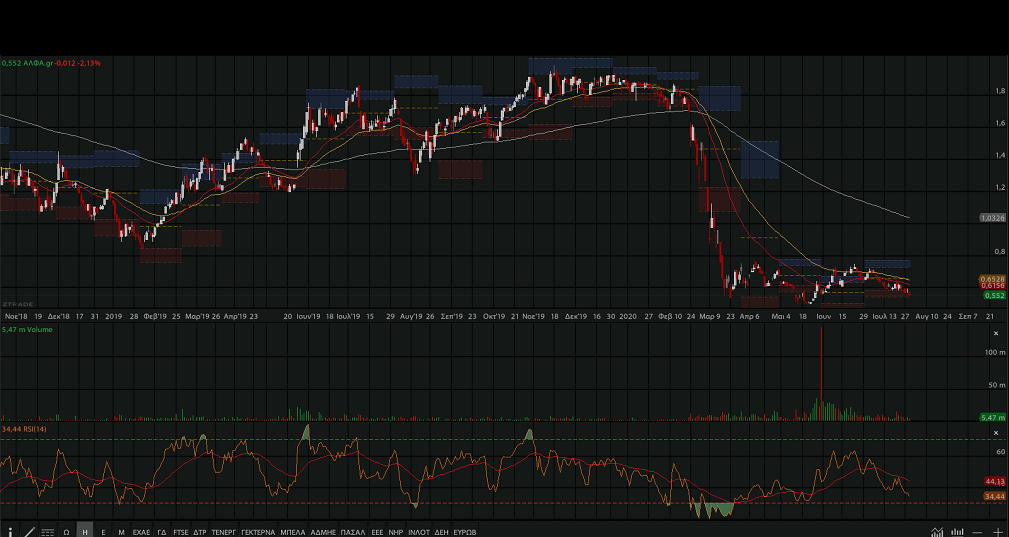Open the info icon in bottom toolbar
The height and width of the screenshot is (537, 1009).
[x=10, y=532]
